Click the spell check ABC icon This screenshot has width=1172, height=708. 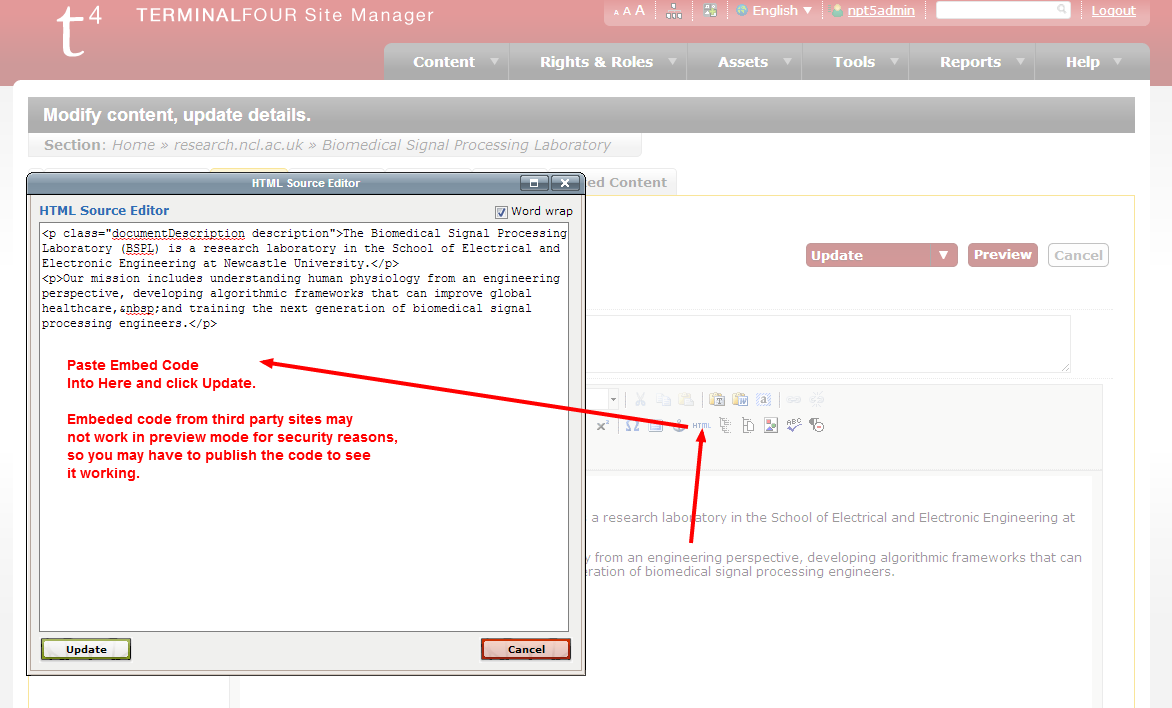click(794, 426)
